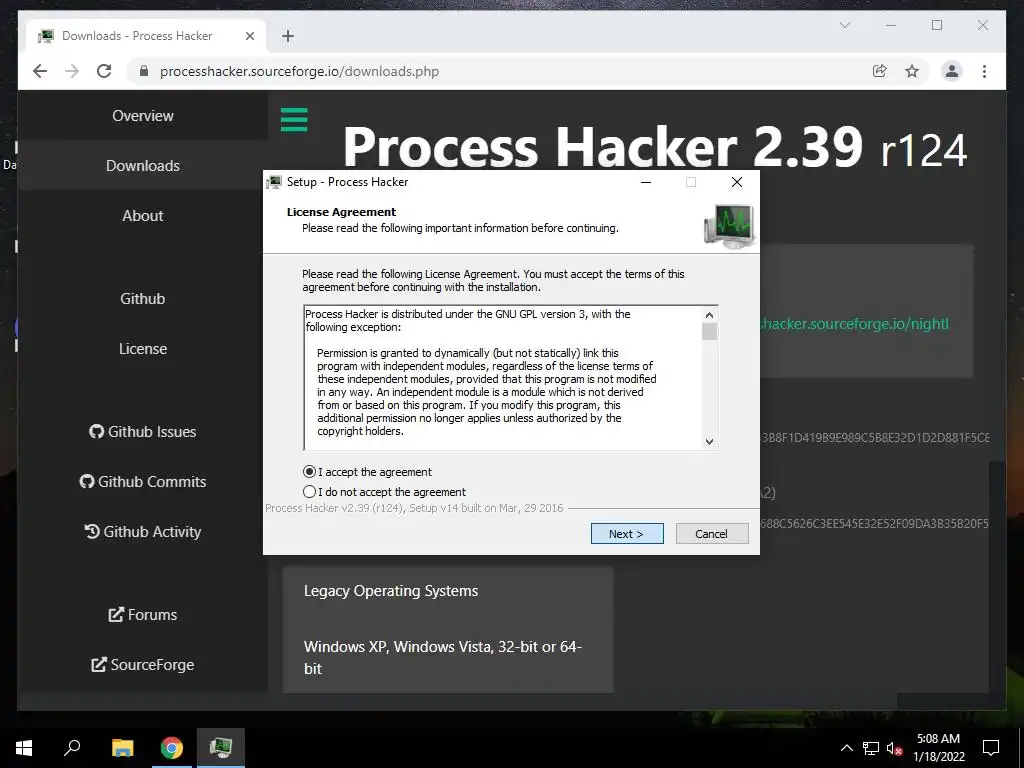Open Windows taskbar search
The image size is (1024, 768).
click(72, 748)
